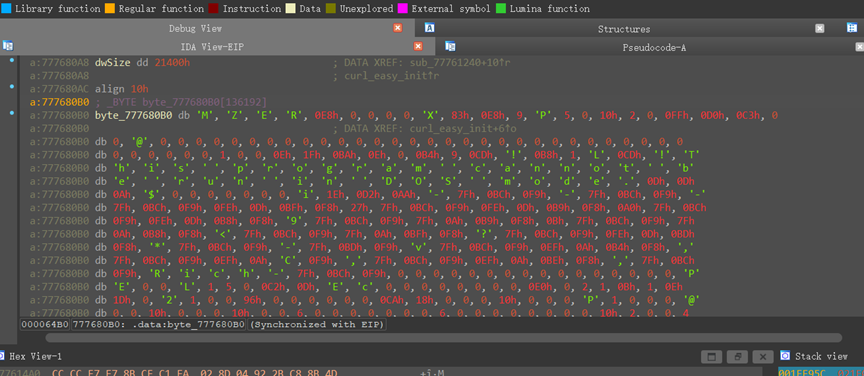
Task: Toggle breakpoint dot on byte_777680B0 db line
Action: pos(12,113)
